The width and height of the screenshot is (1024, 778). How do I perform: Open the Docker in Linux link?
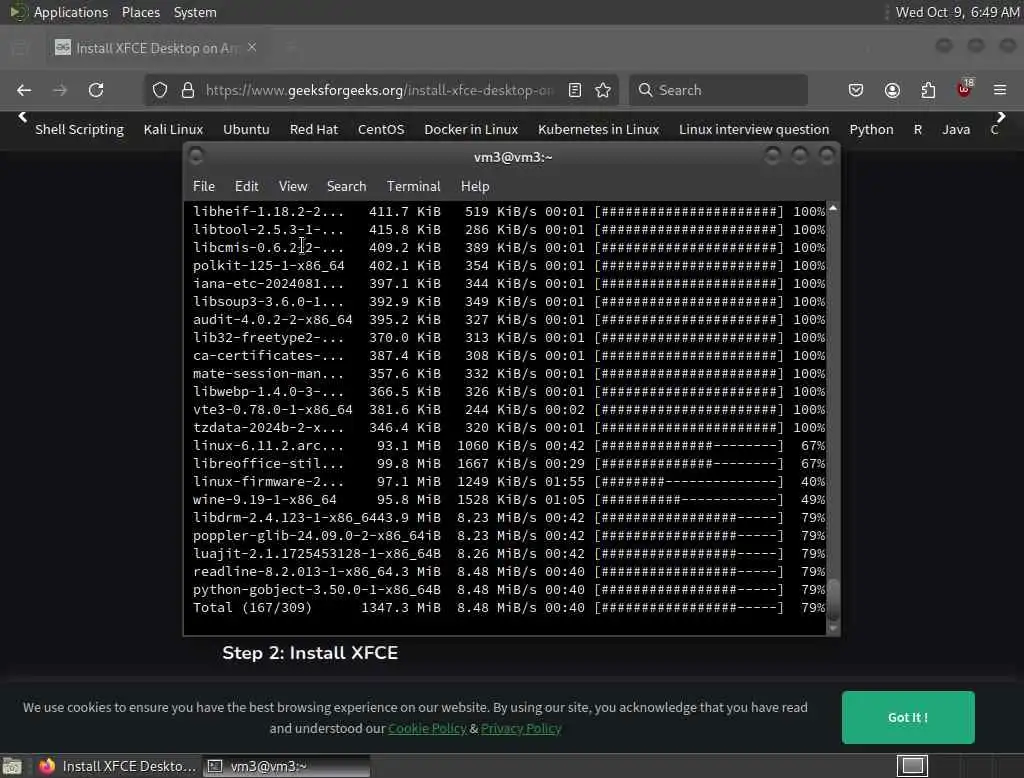pos(471,129)
